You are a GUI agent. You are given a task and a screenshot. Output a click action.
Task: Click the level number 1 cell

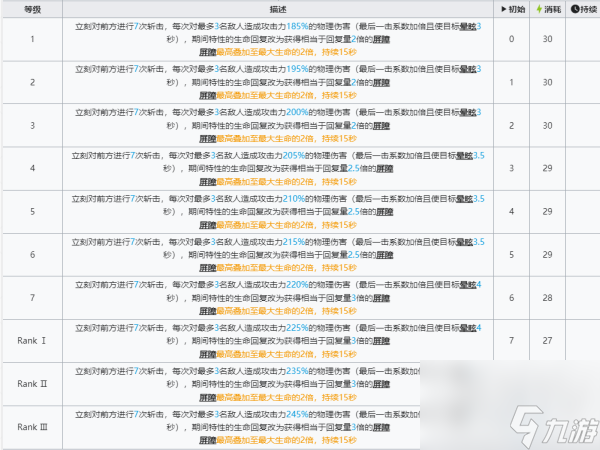(x=33, y=39)
